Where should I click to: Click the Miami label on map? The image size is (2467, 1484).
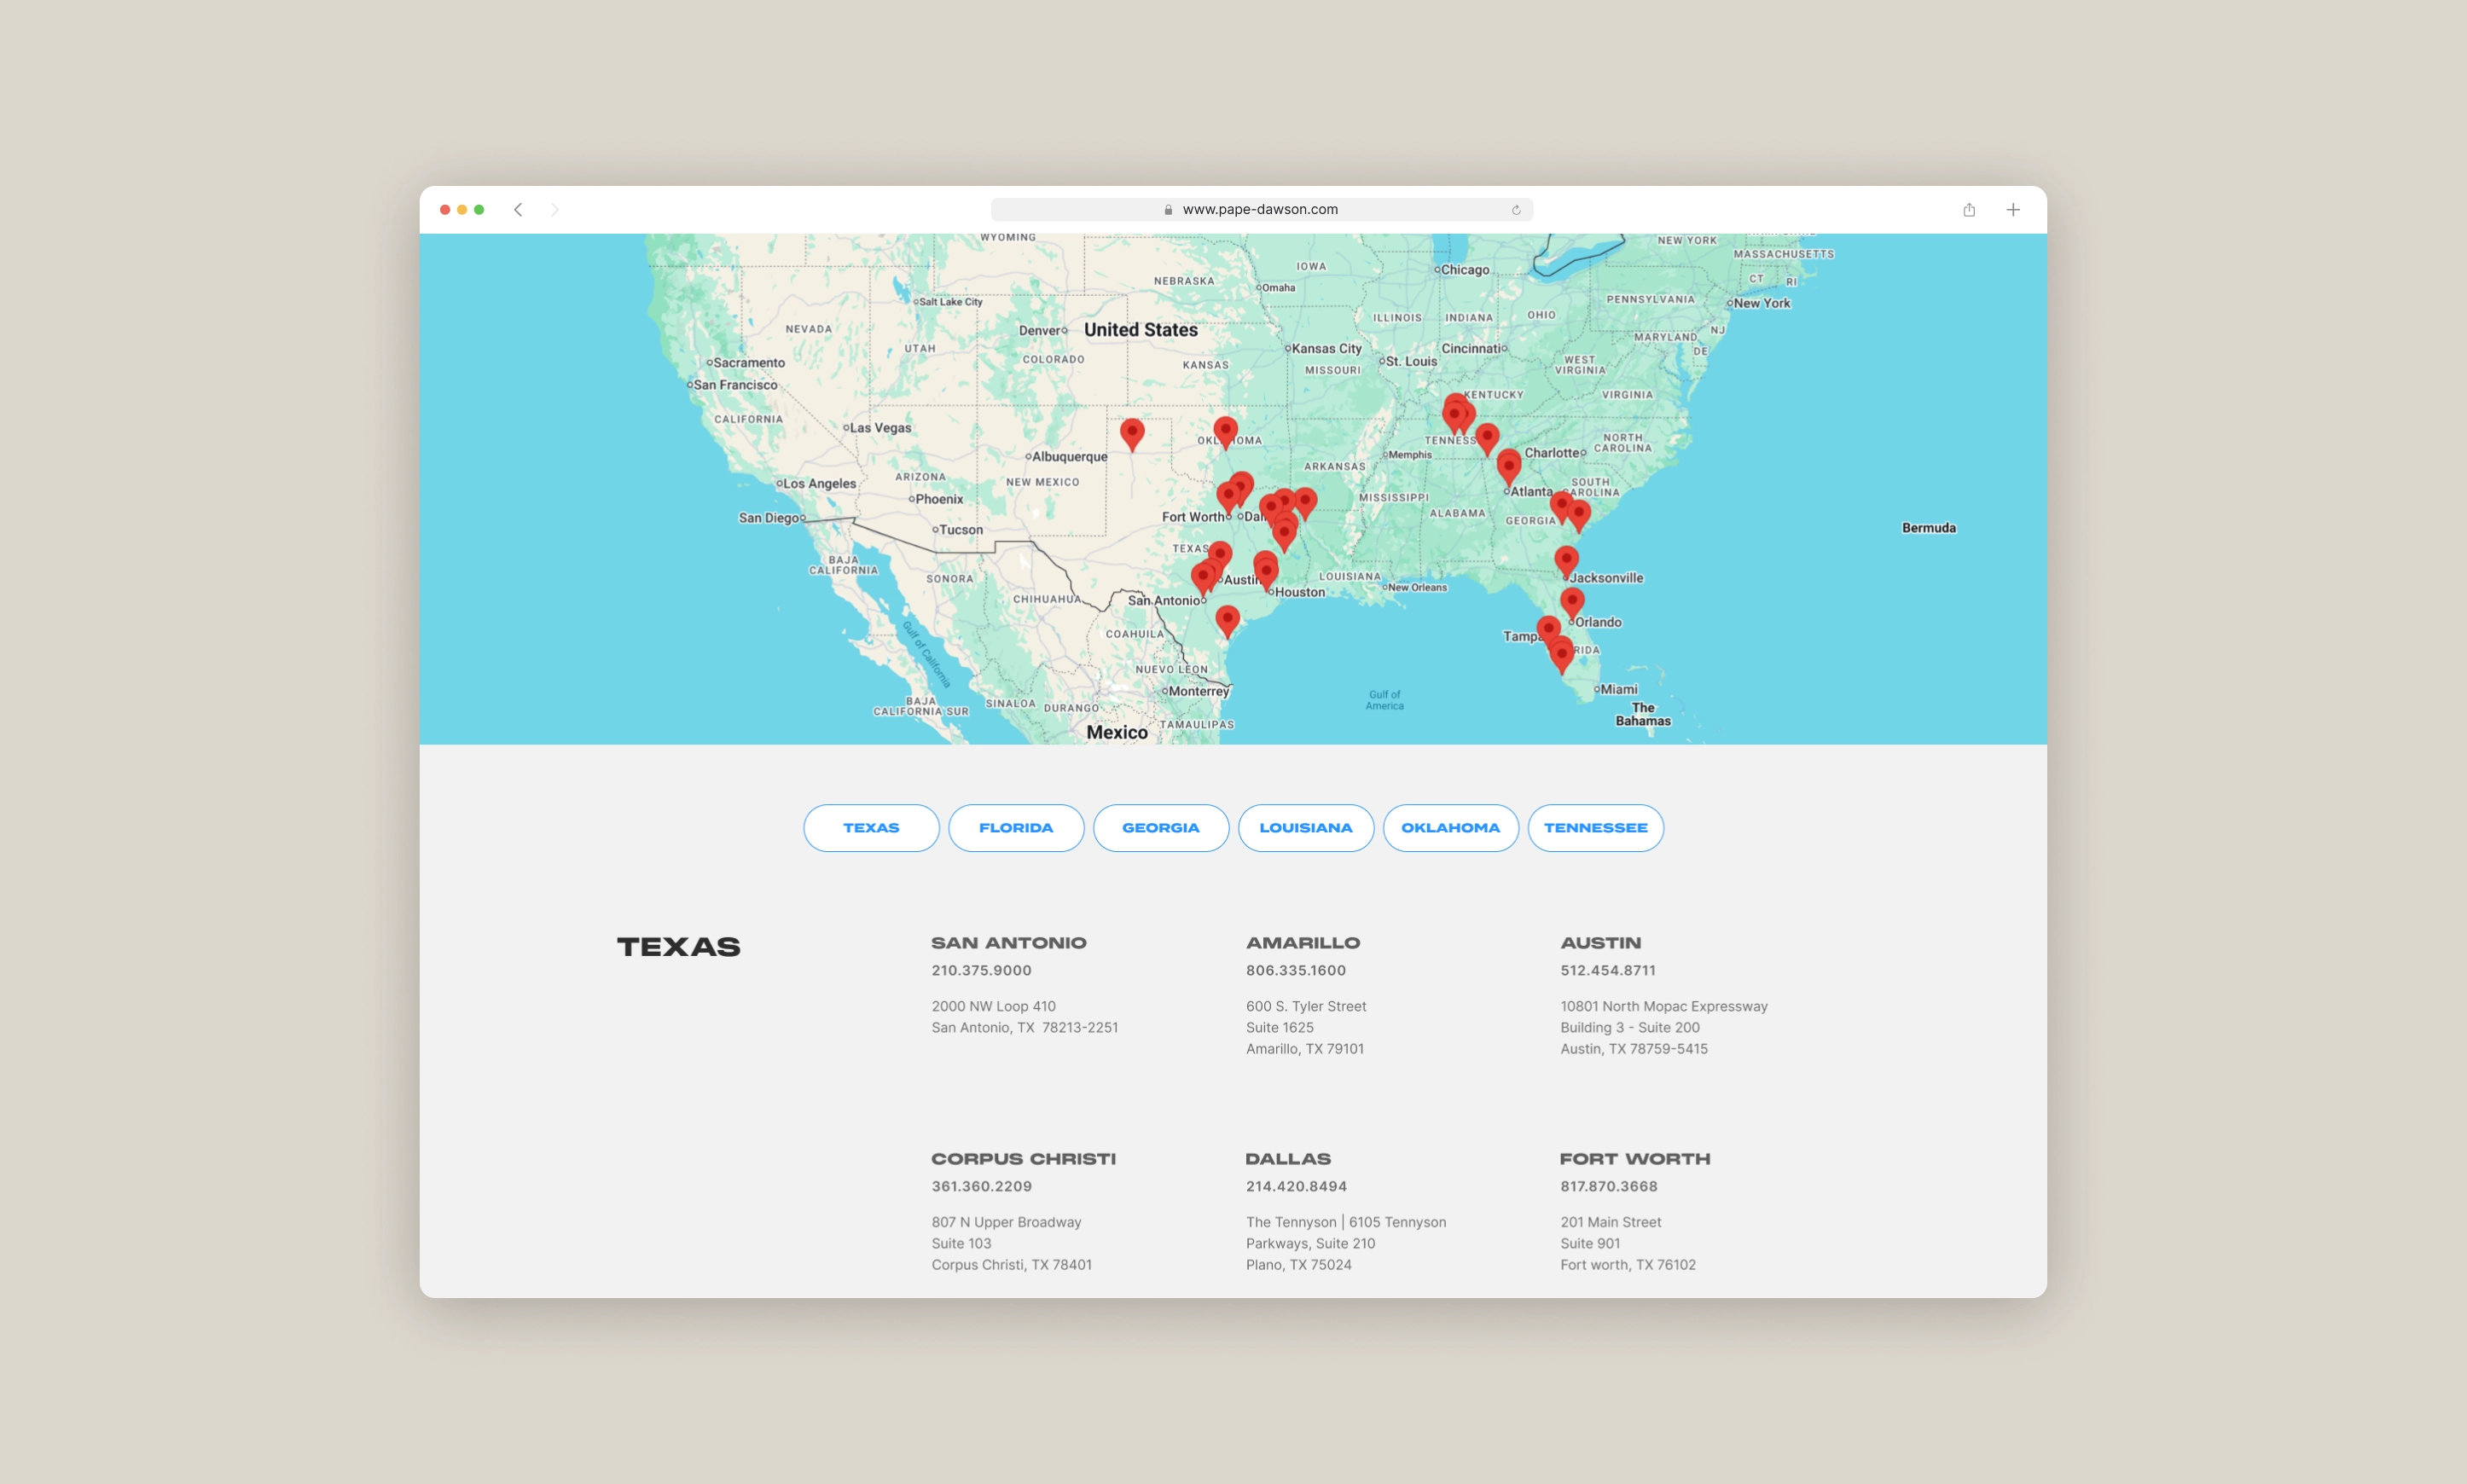click(1619, 689)
